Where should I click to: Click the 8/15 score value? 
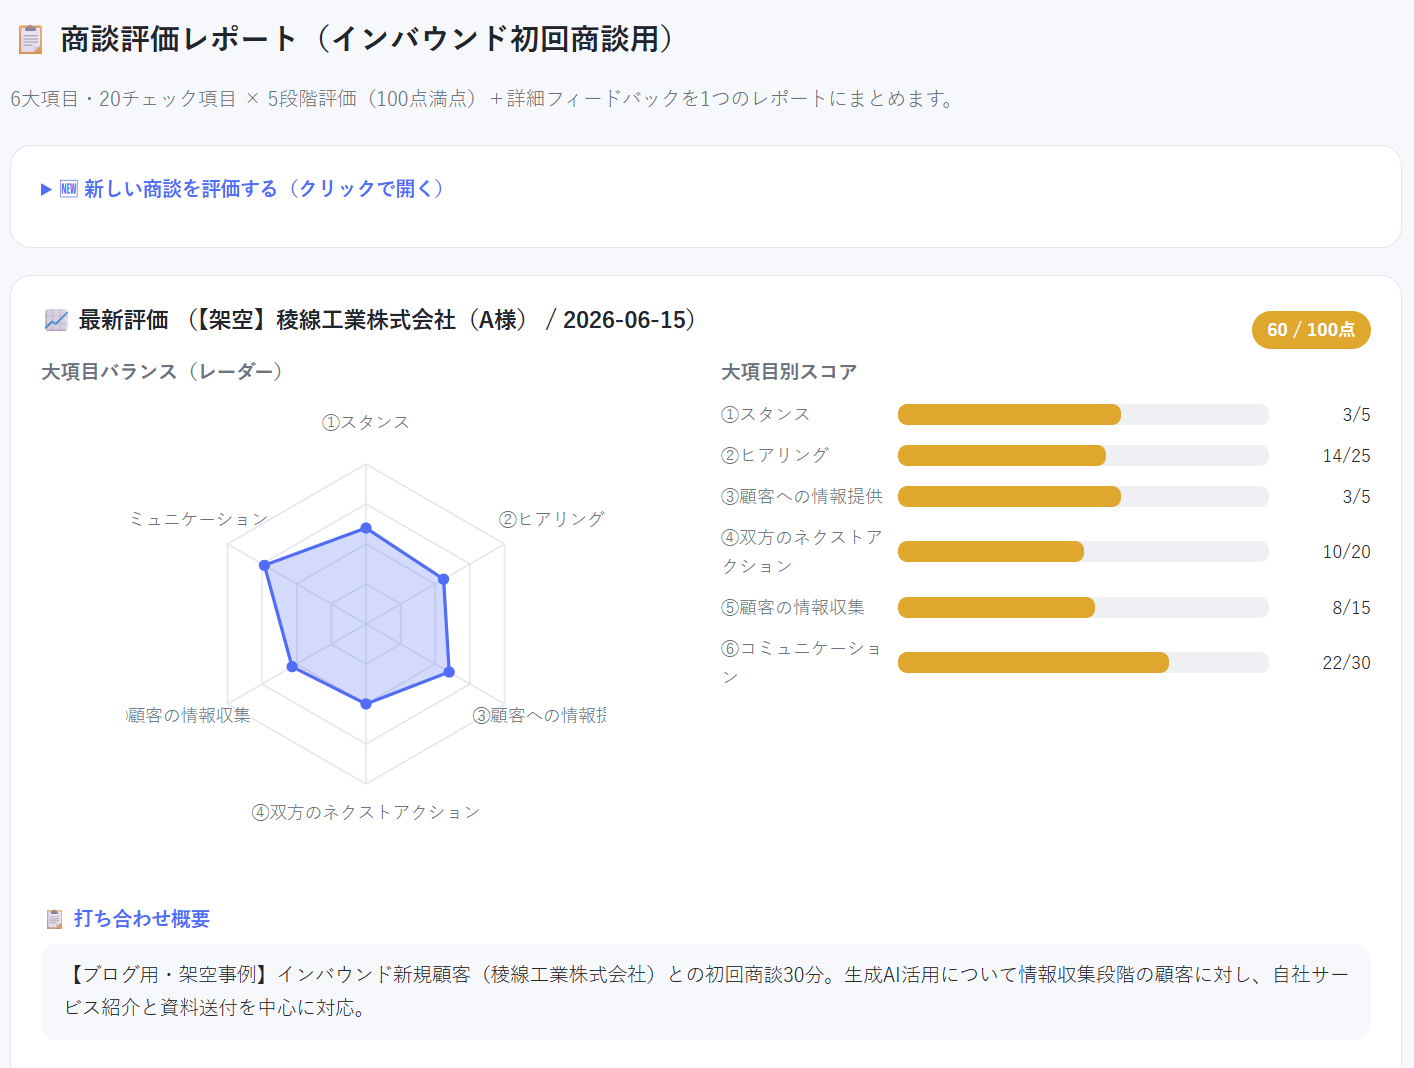pyautogui.click(x=1351, y=608)
